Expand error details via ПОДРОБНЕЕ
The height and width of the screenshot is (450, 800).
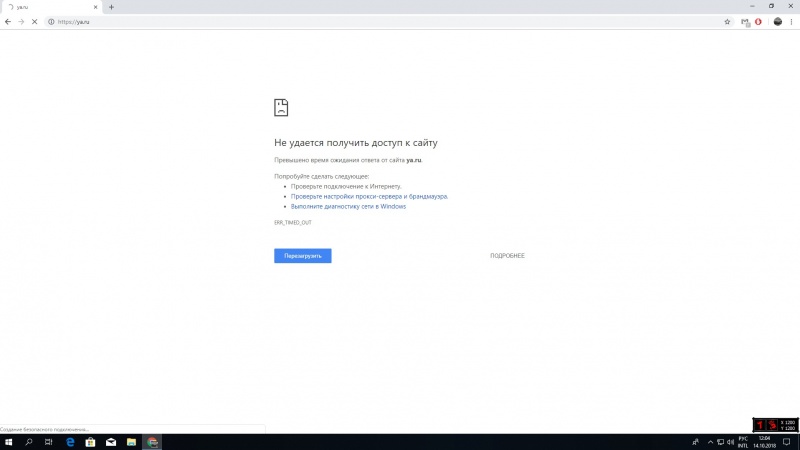click(507, 256)
